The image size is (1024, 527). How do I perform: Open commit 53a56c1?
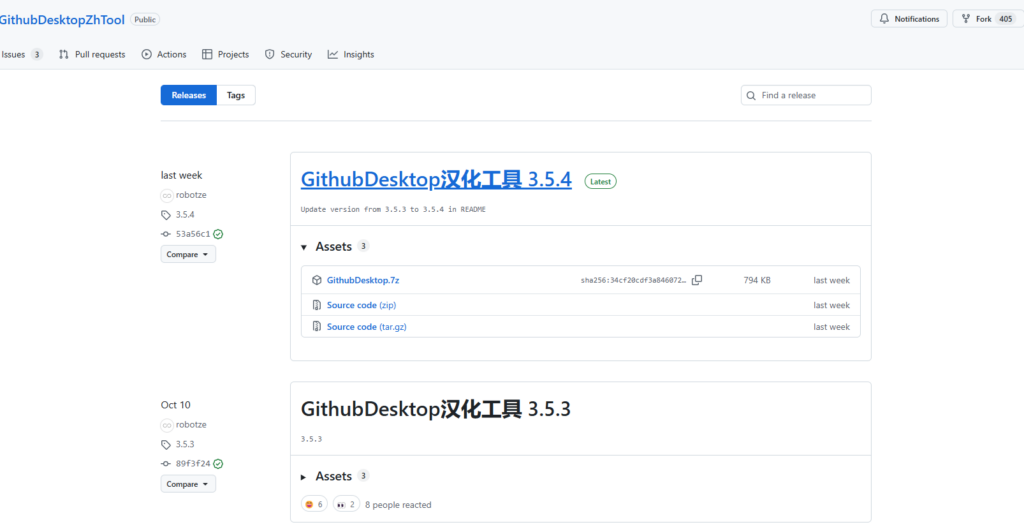[193, 234]
